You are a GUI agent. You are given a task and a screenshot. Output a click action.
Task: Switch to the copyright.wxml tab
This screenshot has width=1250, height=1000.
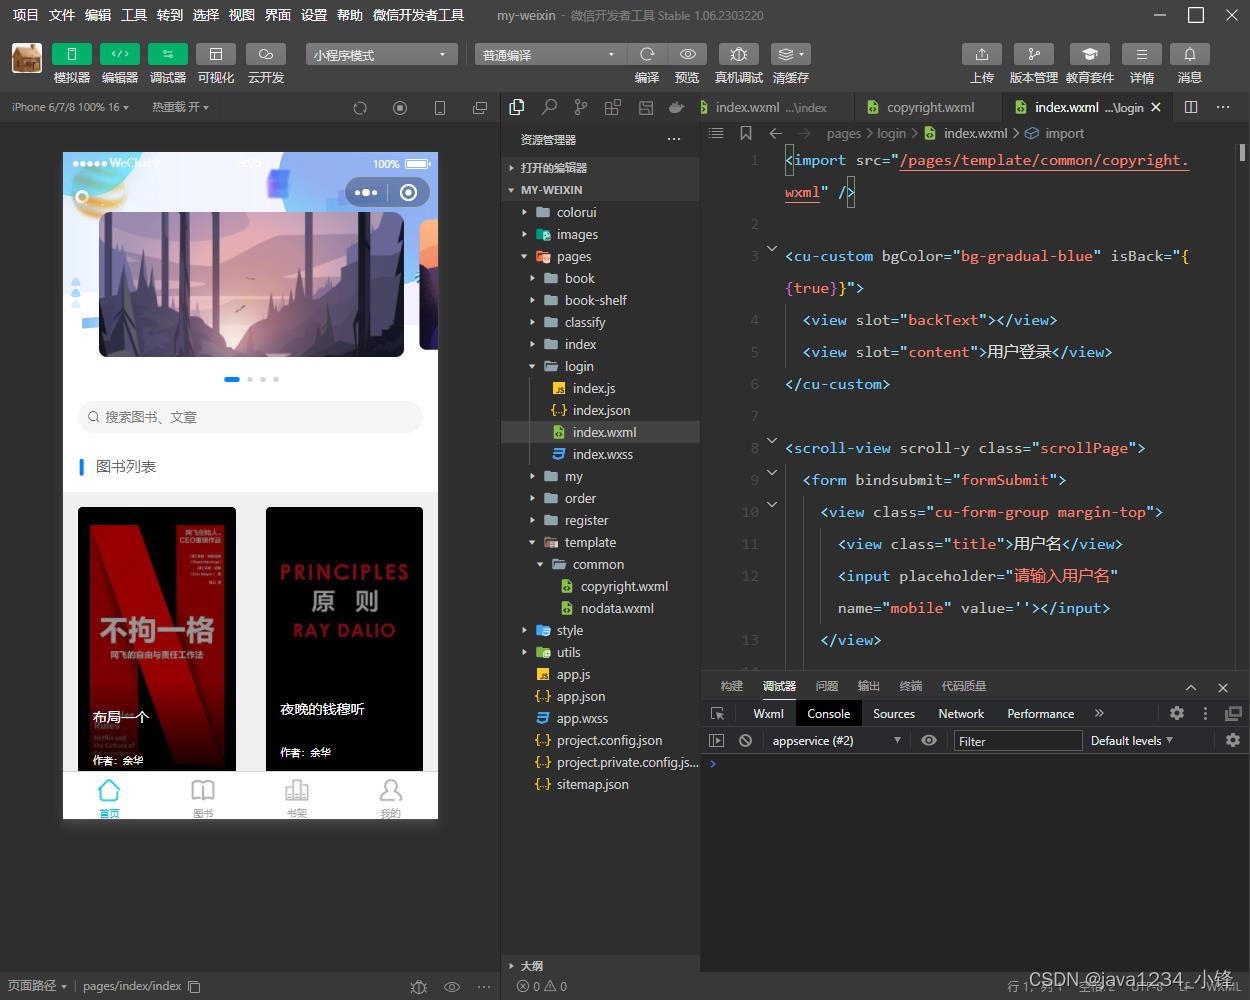(928, 107)
